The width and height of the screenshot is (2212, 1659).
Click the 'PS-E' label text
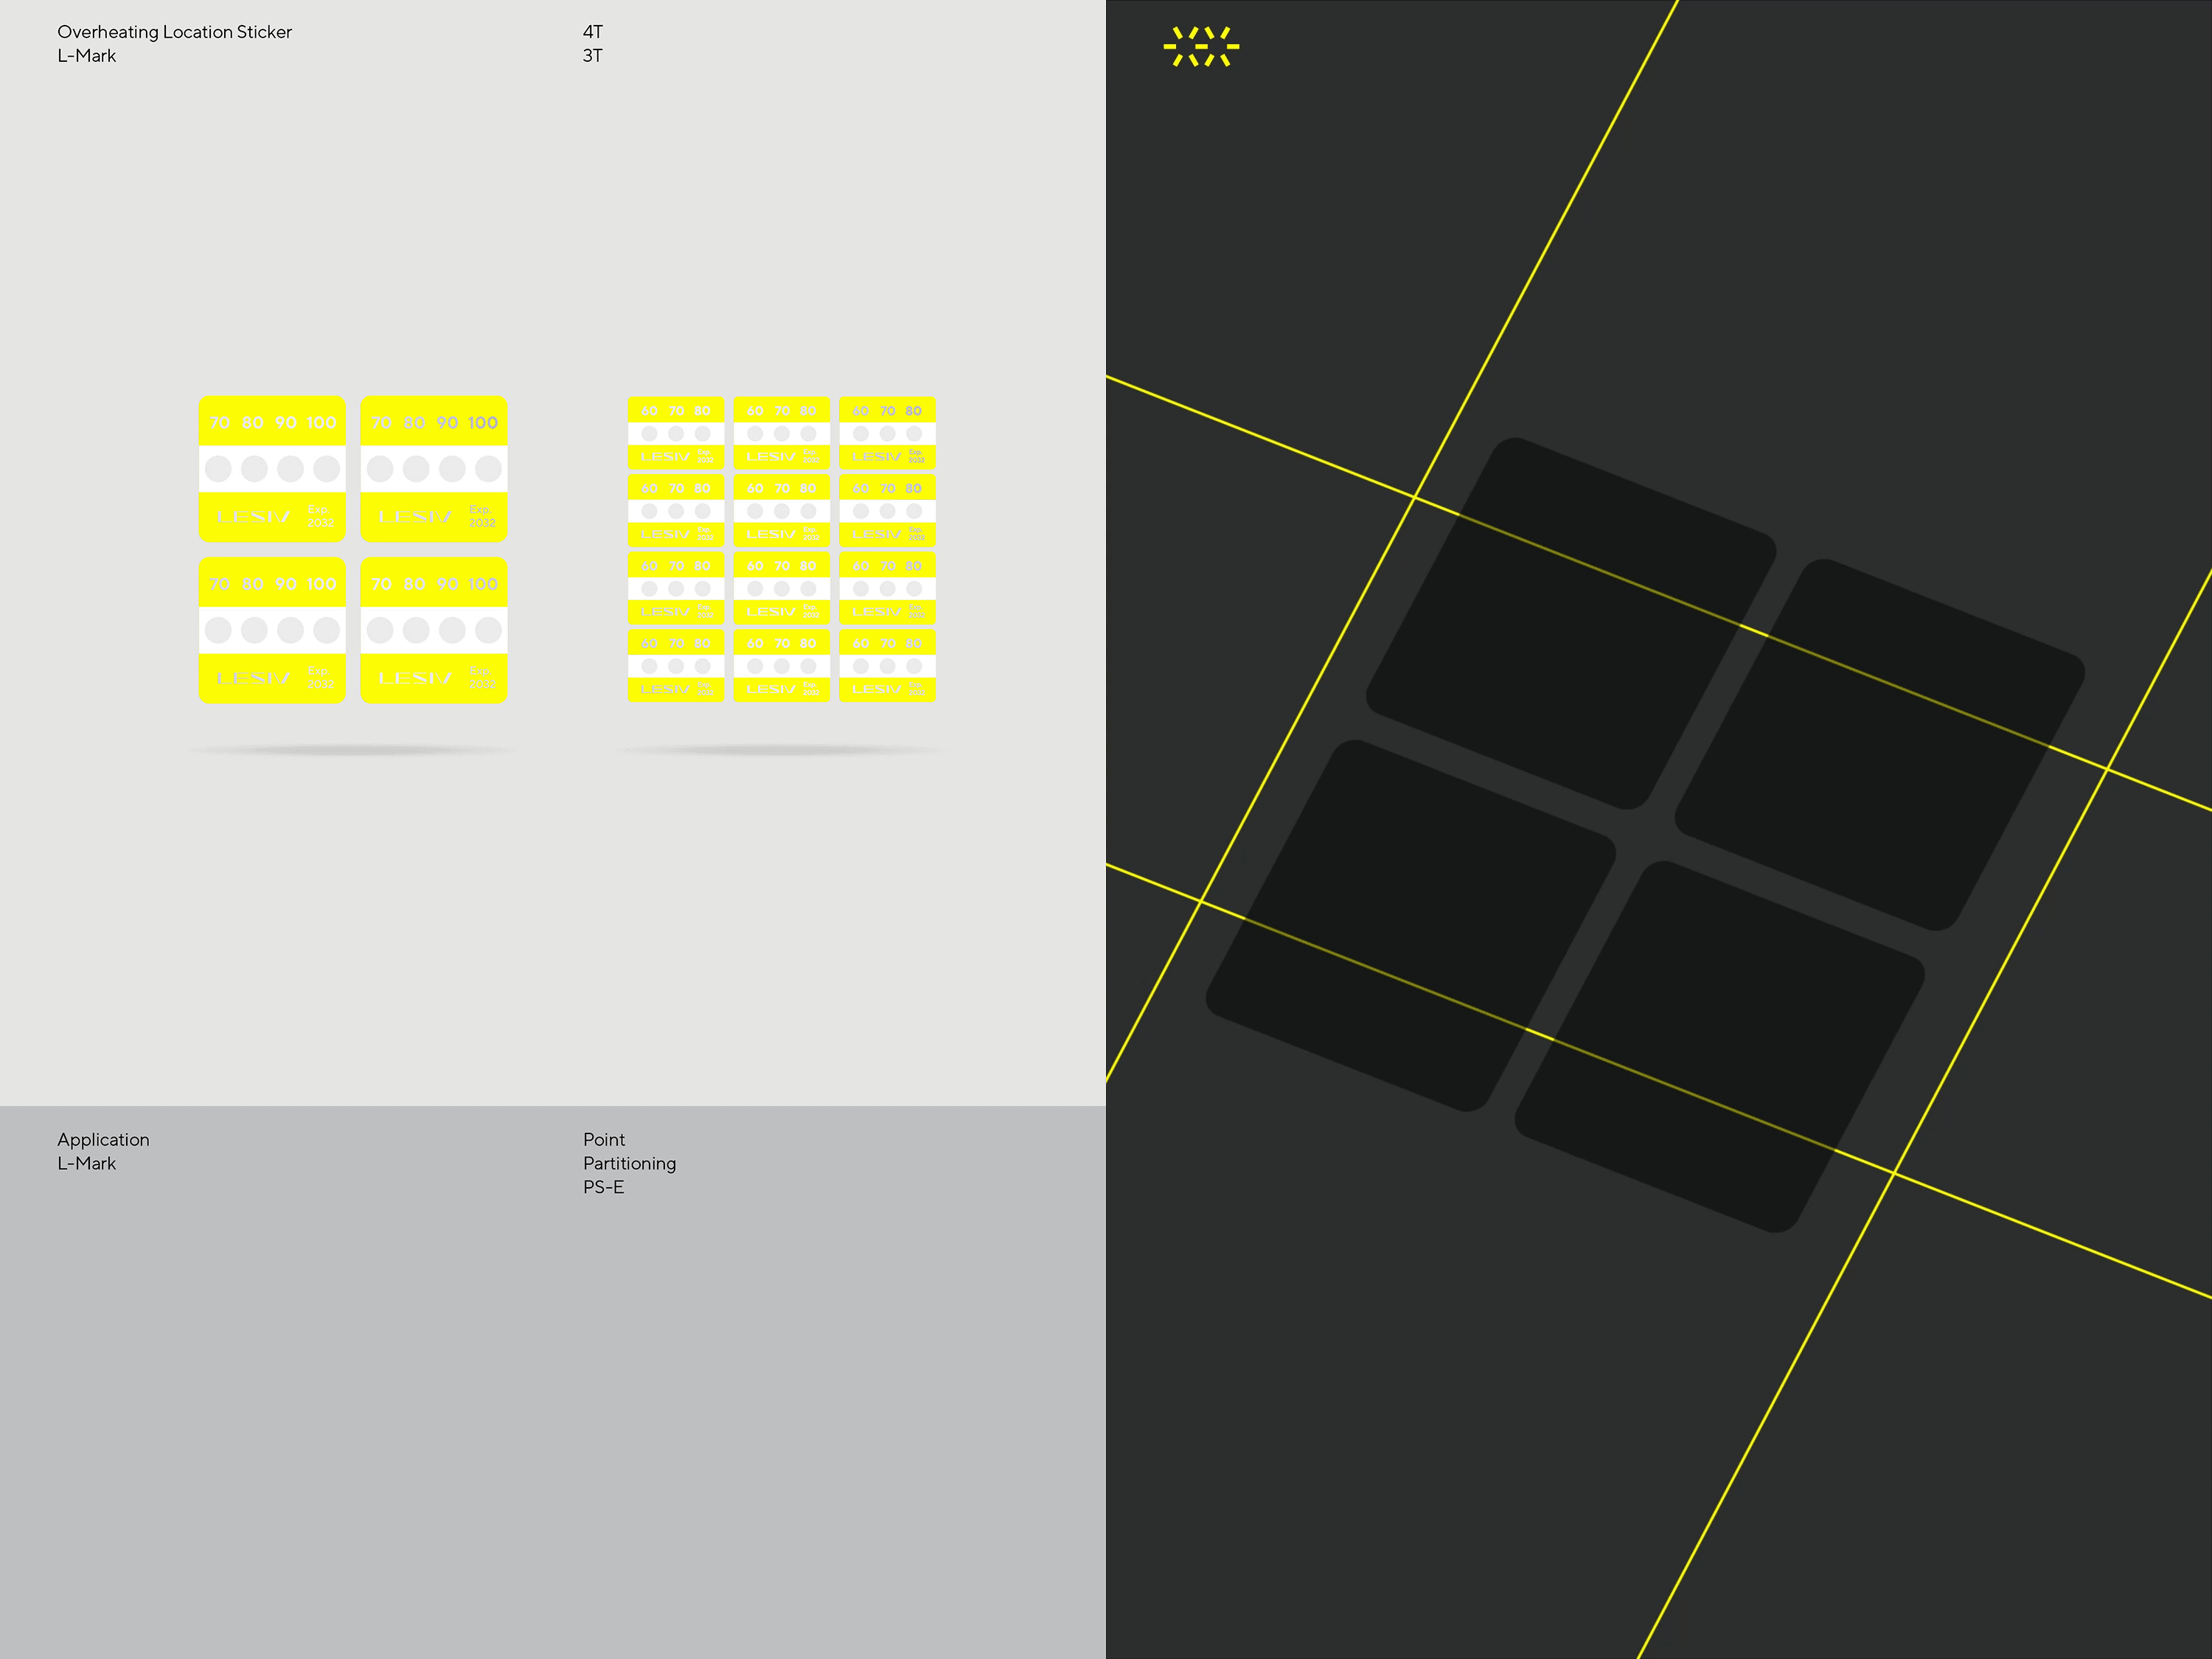tap(603, 1187)
